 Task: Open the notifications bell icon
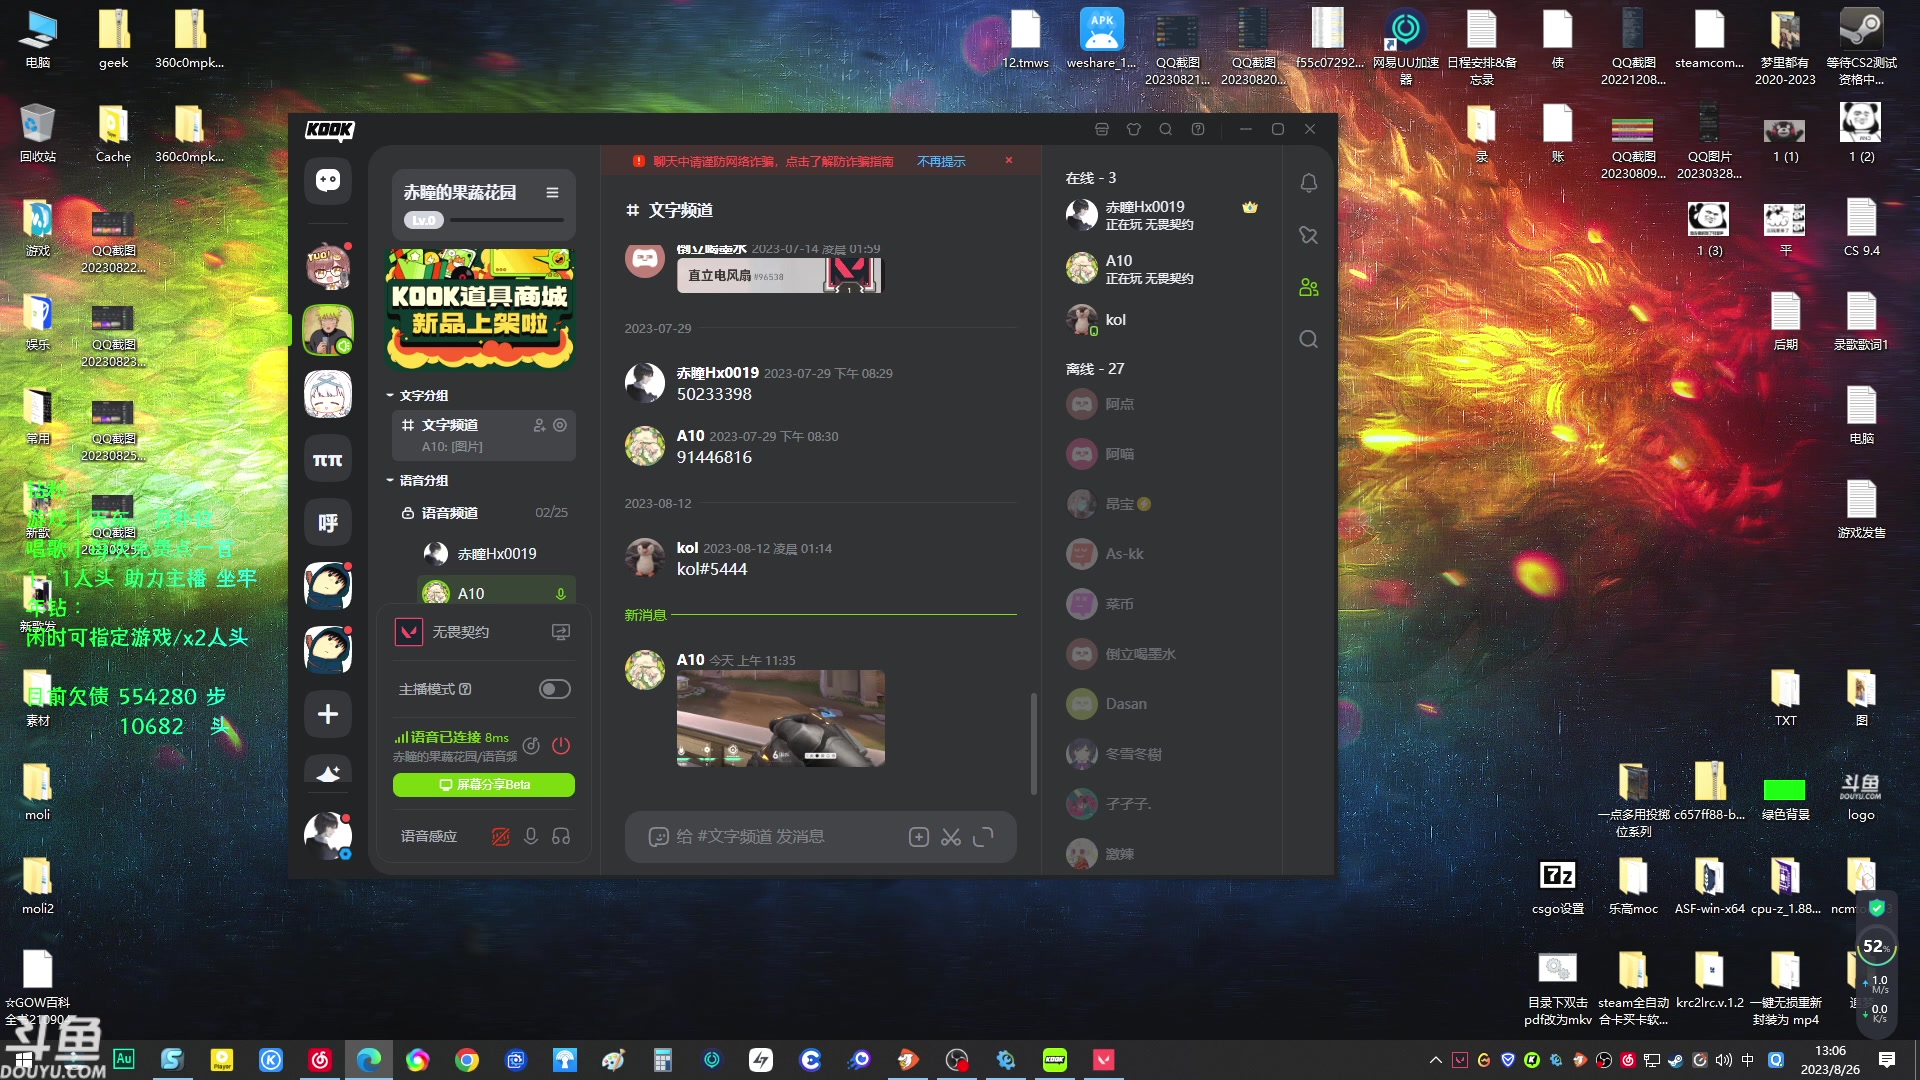coord(1308,183)
